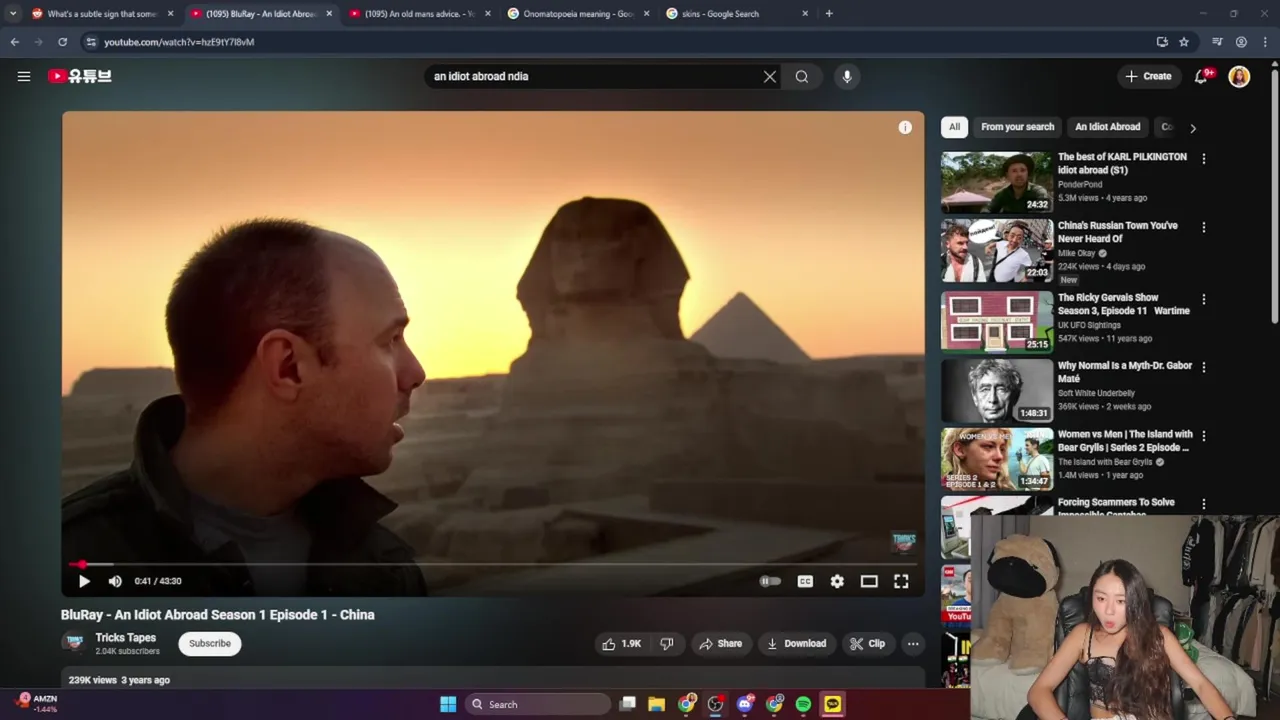The width and height of the screenshot is (1280, 720).
Task: Open Windows Start menu
Action: tap(448, 704)
